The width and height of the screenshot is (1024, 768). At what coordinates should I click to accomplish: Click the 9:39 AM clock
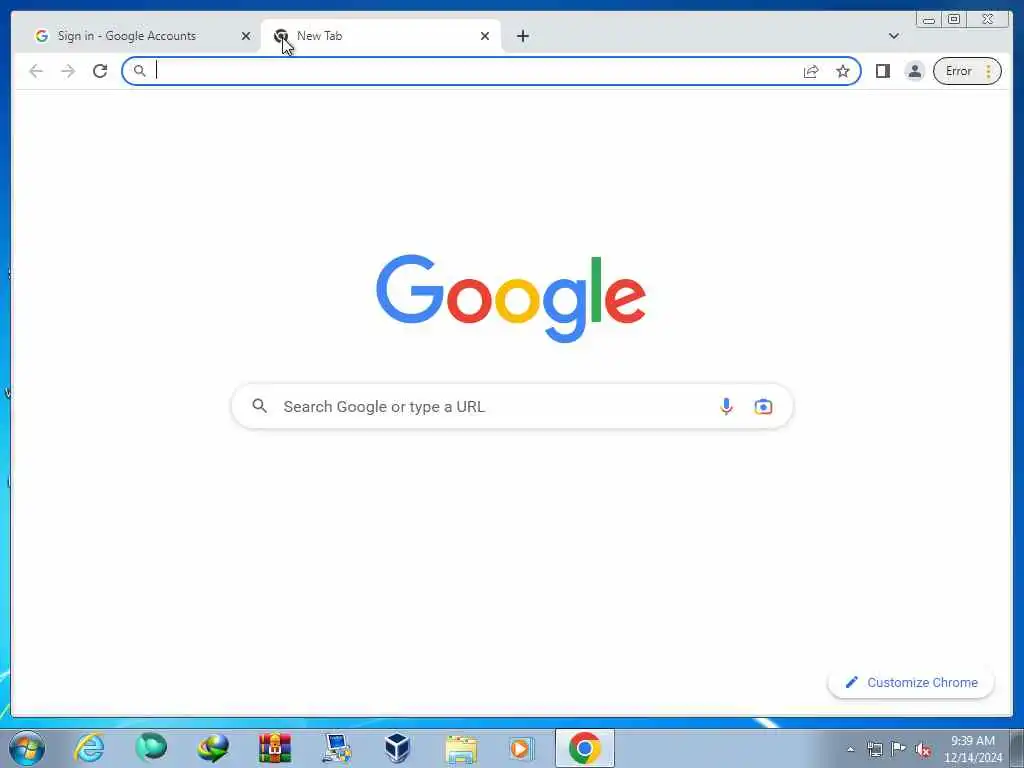[973, 741]
